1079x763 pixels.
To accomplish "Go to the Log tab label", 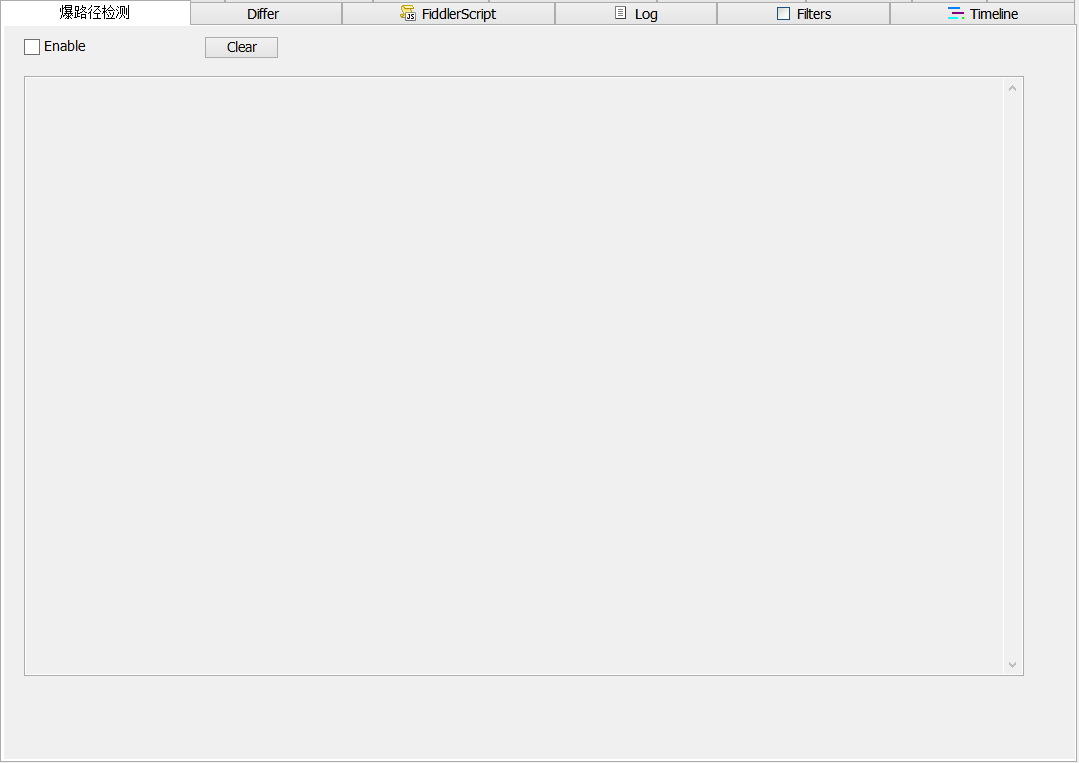I will 646,14.
